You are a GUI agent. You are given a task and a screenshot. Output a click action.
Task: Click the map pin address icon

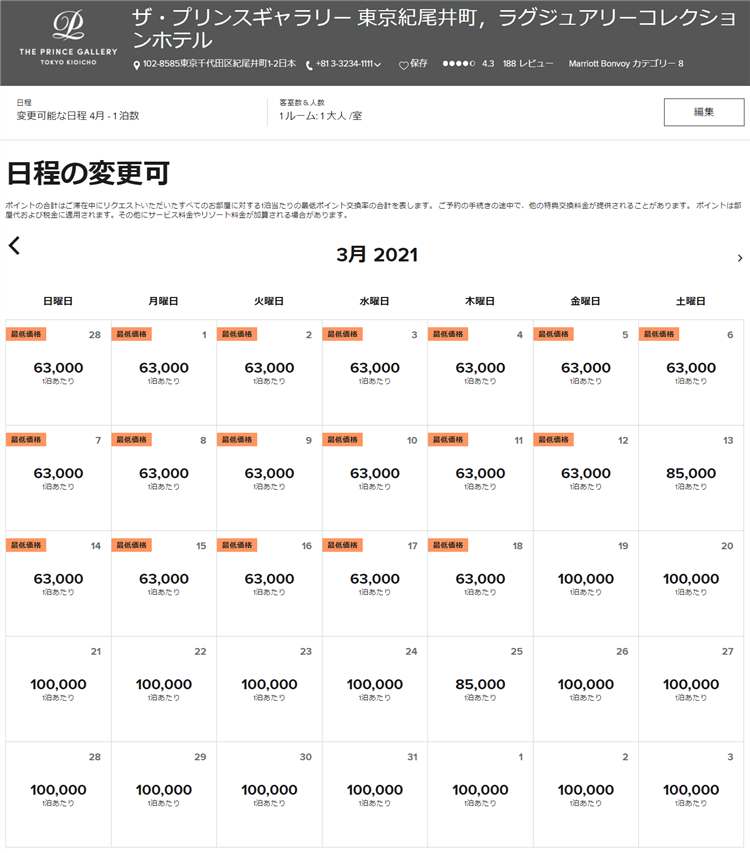137,65
